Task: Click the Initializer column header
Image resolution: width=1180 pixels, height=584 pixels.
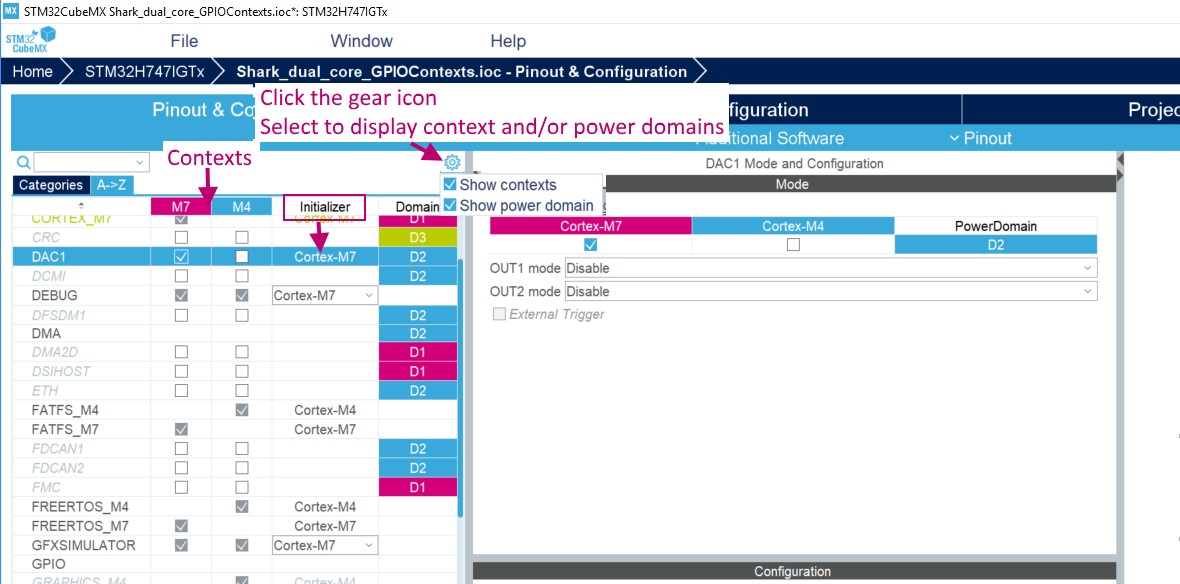Action: [324, 206]
